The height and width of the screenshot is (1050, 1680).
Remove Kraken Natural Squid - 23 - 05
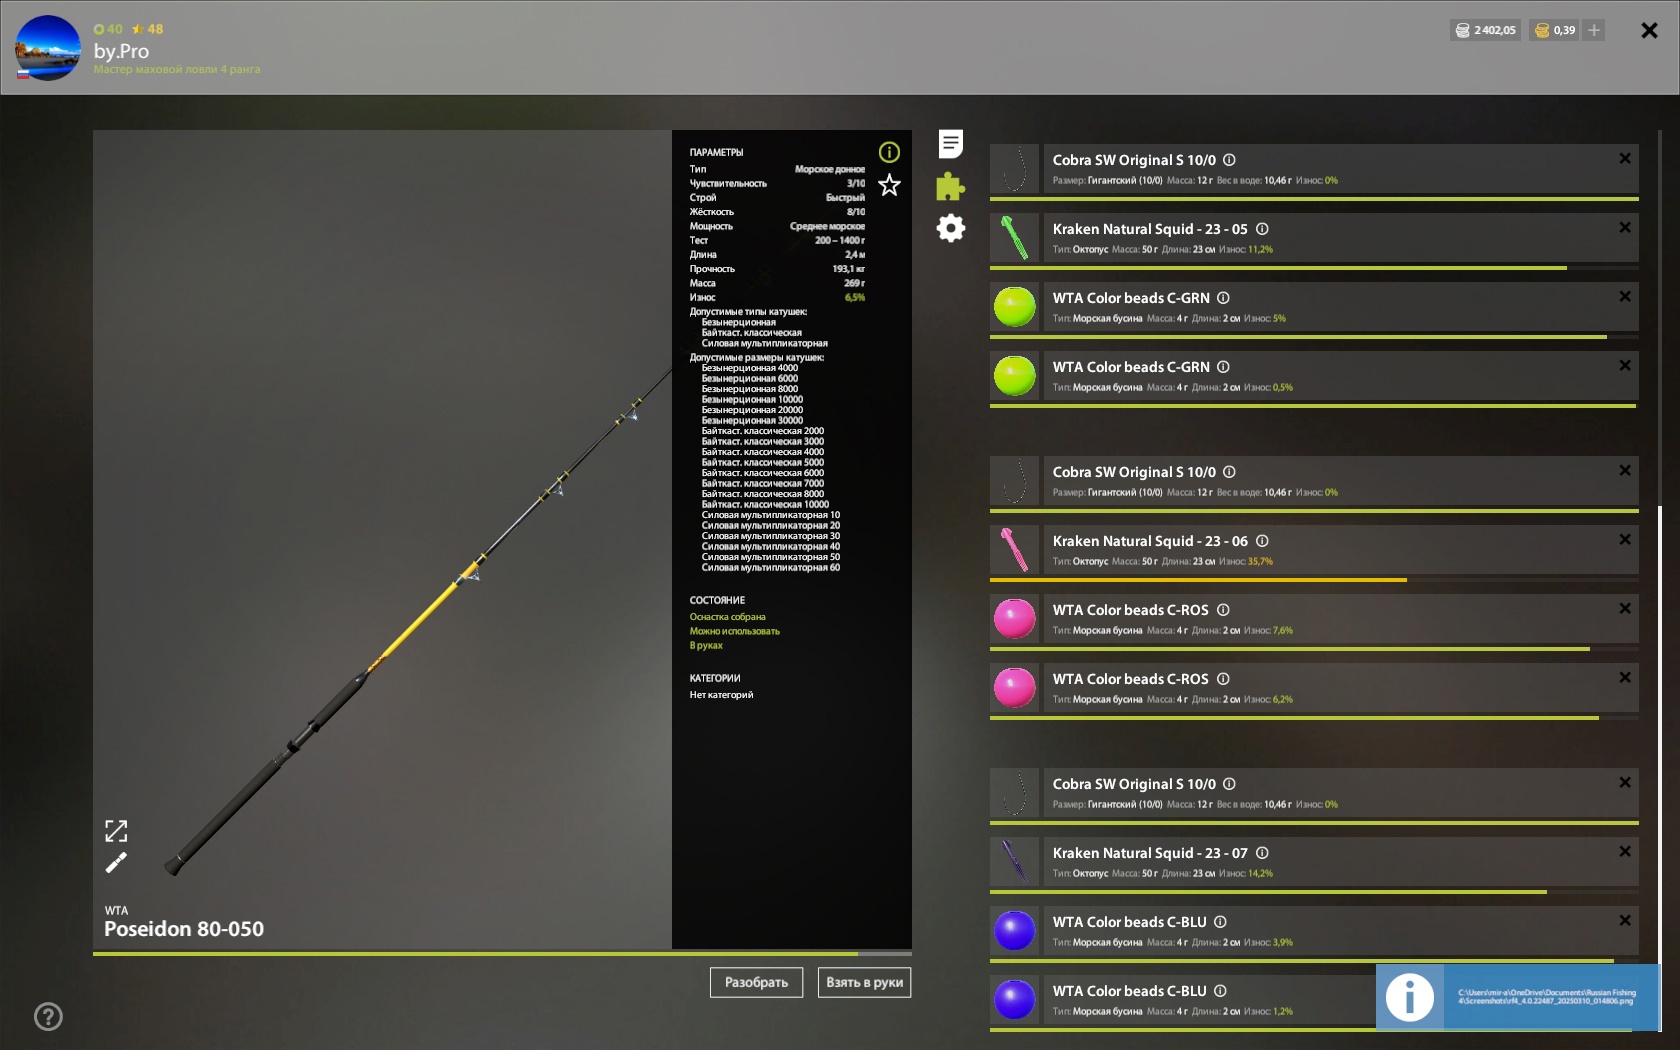(1625, 227)
